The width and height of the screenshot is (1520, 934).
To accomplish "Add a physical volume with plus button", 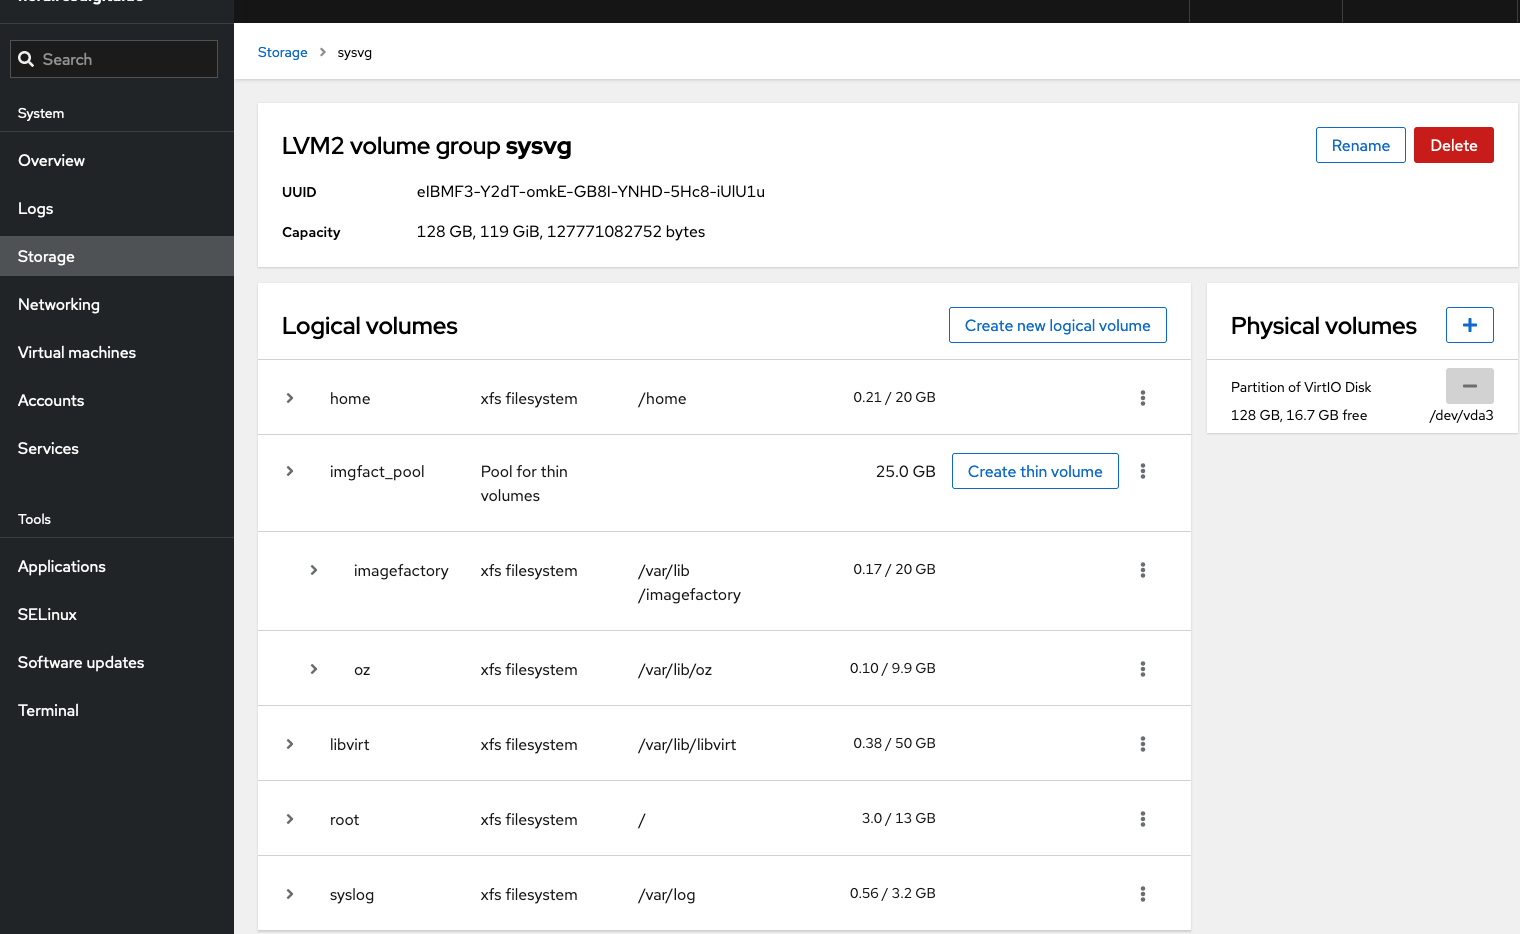I will tap(1469, 325).
